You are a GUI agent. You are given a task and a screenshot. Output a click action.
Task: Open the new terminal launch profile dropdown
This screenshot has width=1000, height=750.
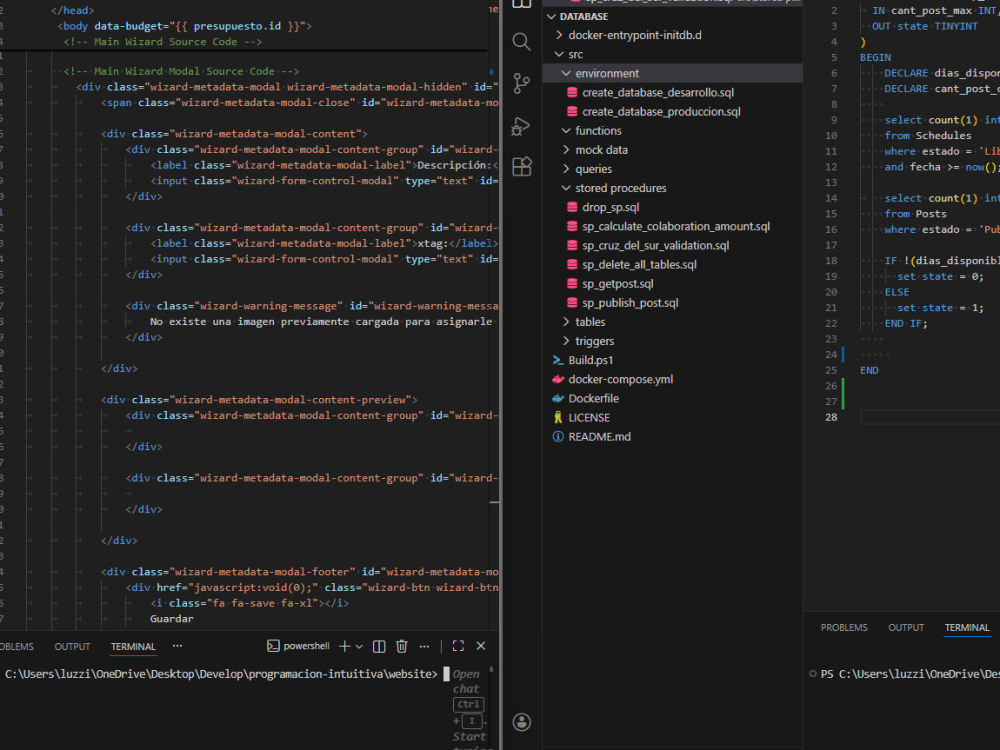click(x=359, y=647)
